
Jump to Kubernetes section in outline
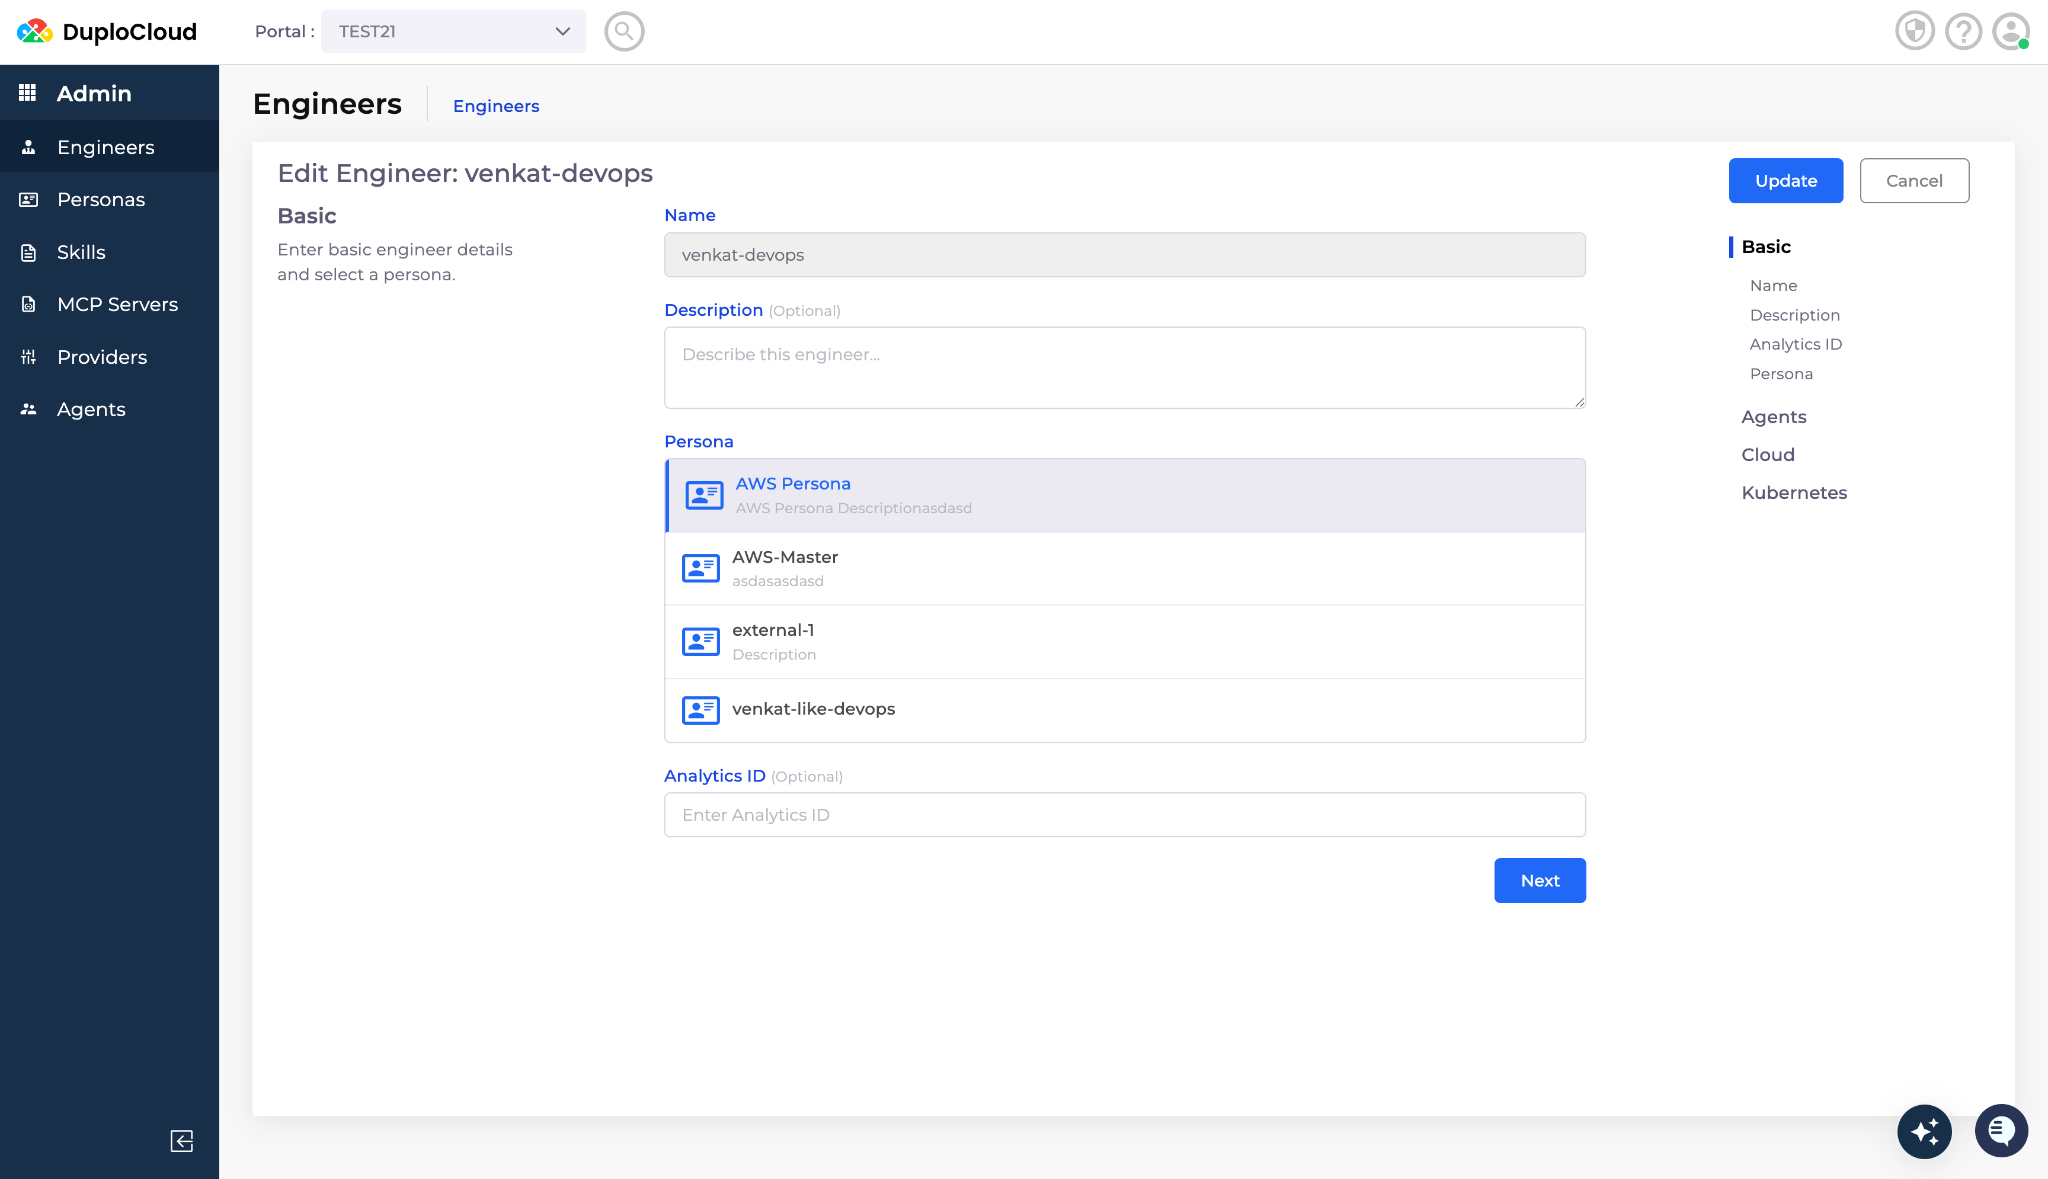(x=1793, y=492)
